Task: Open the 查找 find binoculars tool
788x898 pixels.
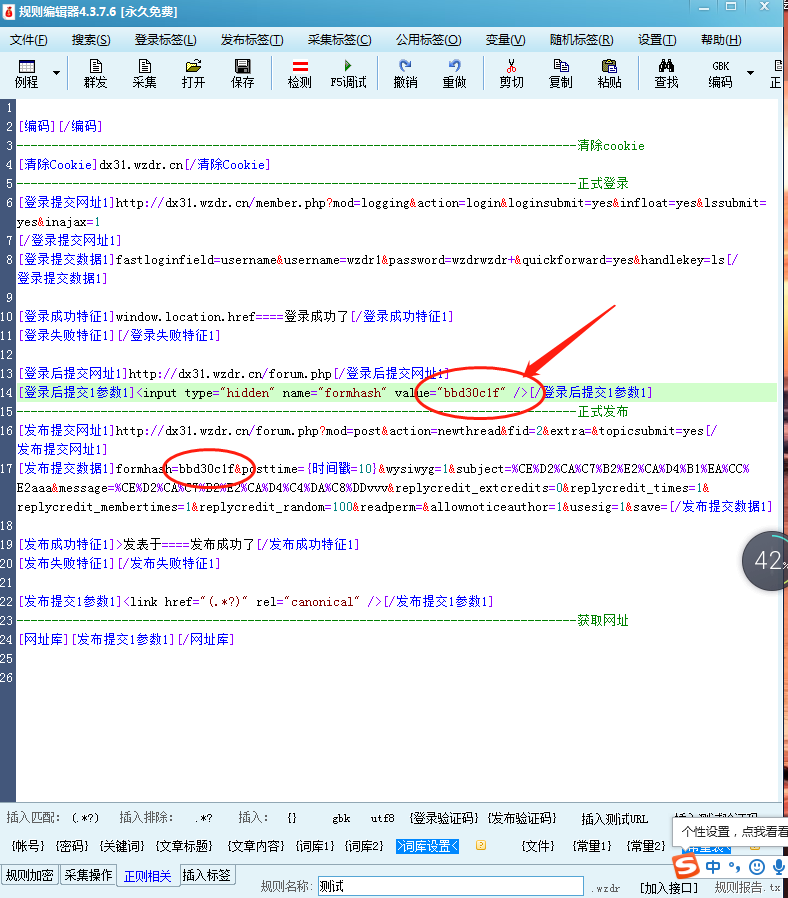Action: (x=666, y=73)
